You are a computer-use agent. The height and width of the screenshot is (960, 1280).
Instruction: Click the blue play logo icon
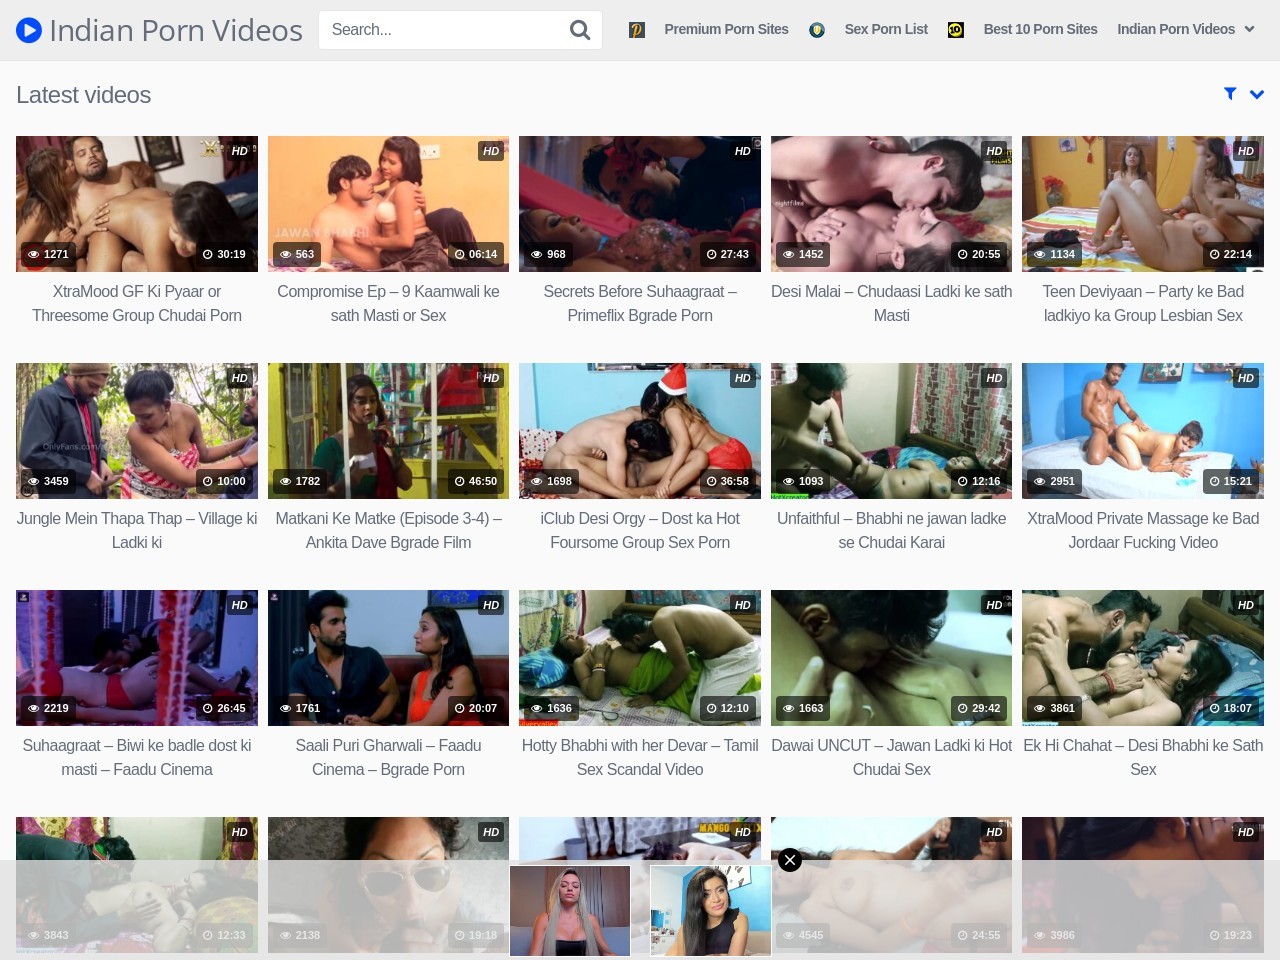click(x=29, y=31)
